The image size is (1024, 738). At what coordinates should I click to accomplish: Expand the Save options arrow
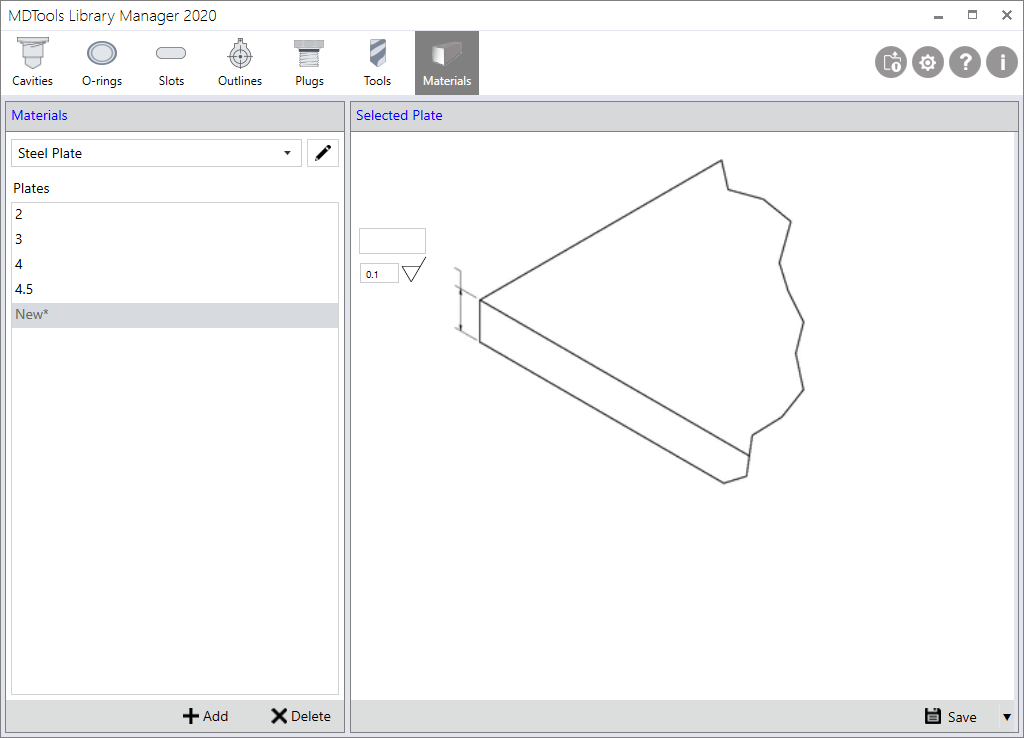[1006, 716]
